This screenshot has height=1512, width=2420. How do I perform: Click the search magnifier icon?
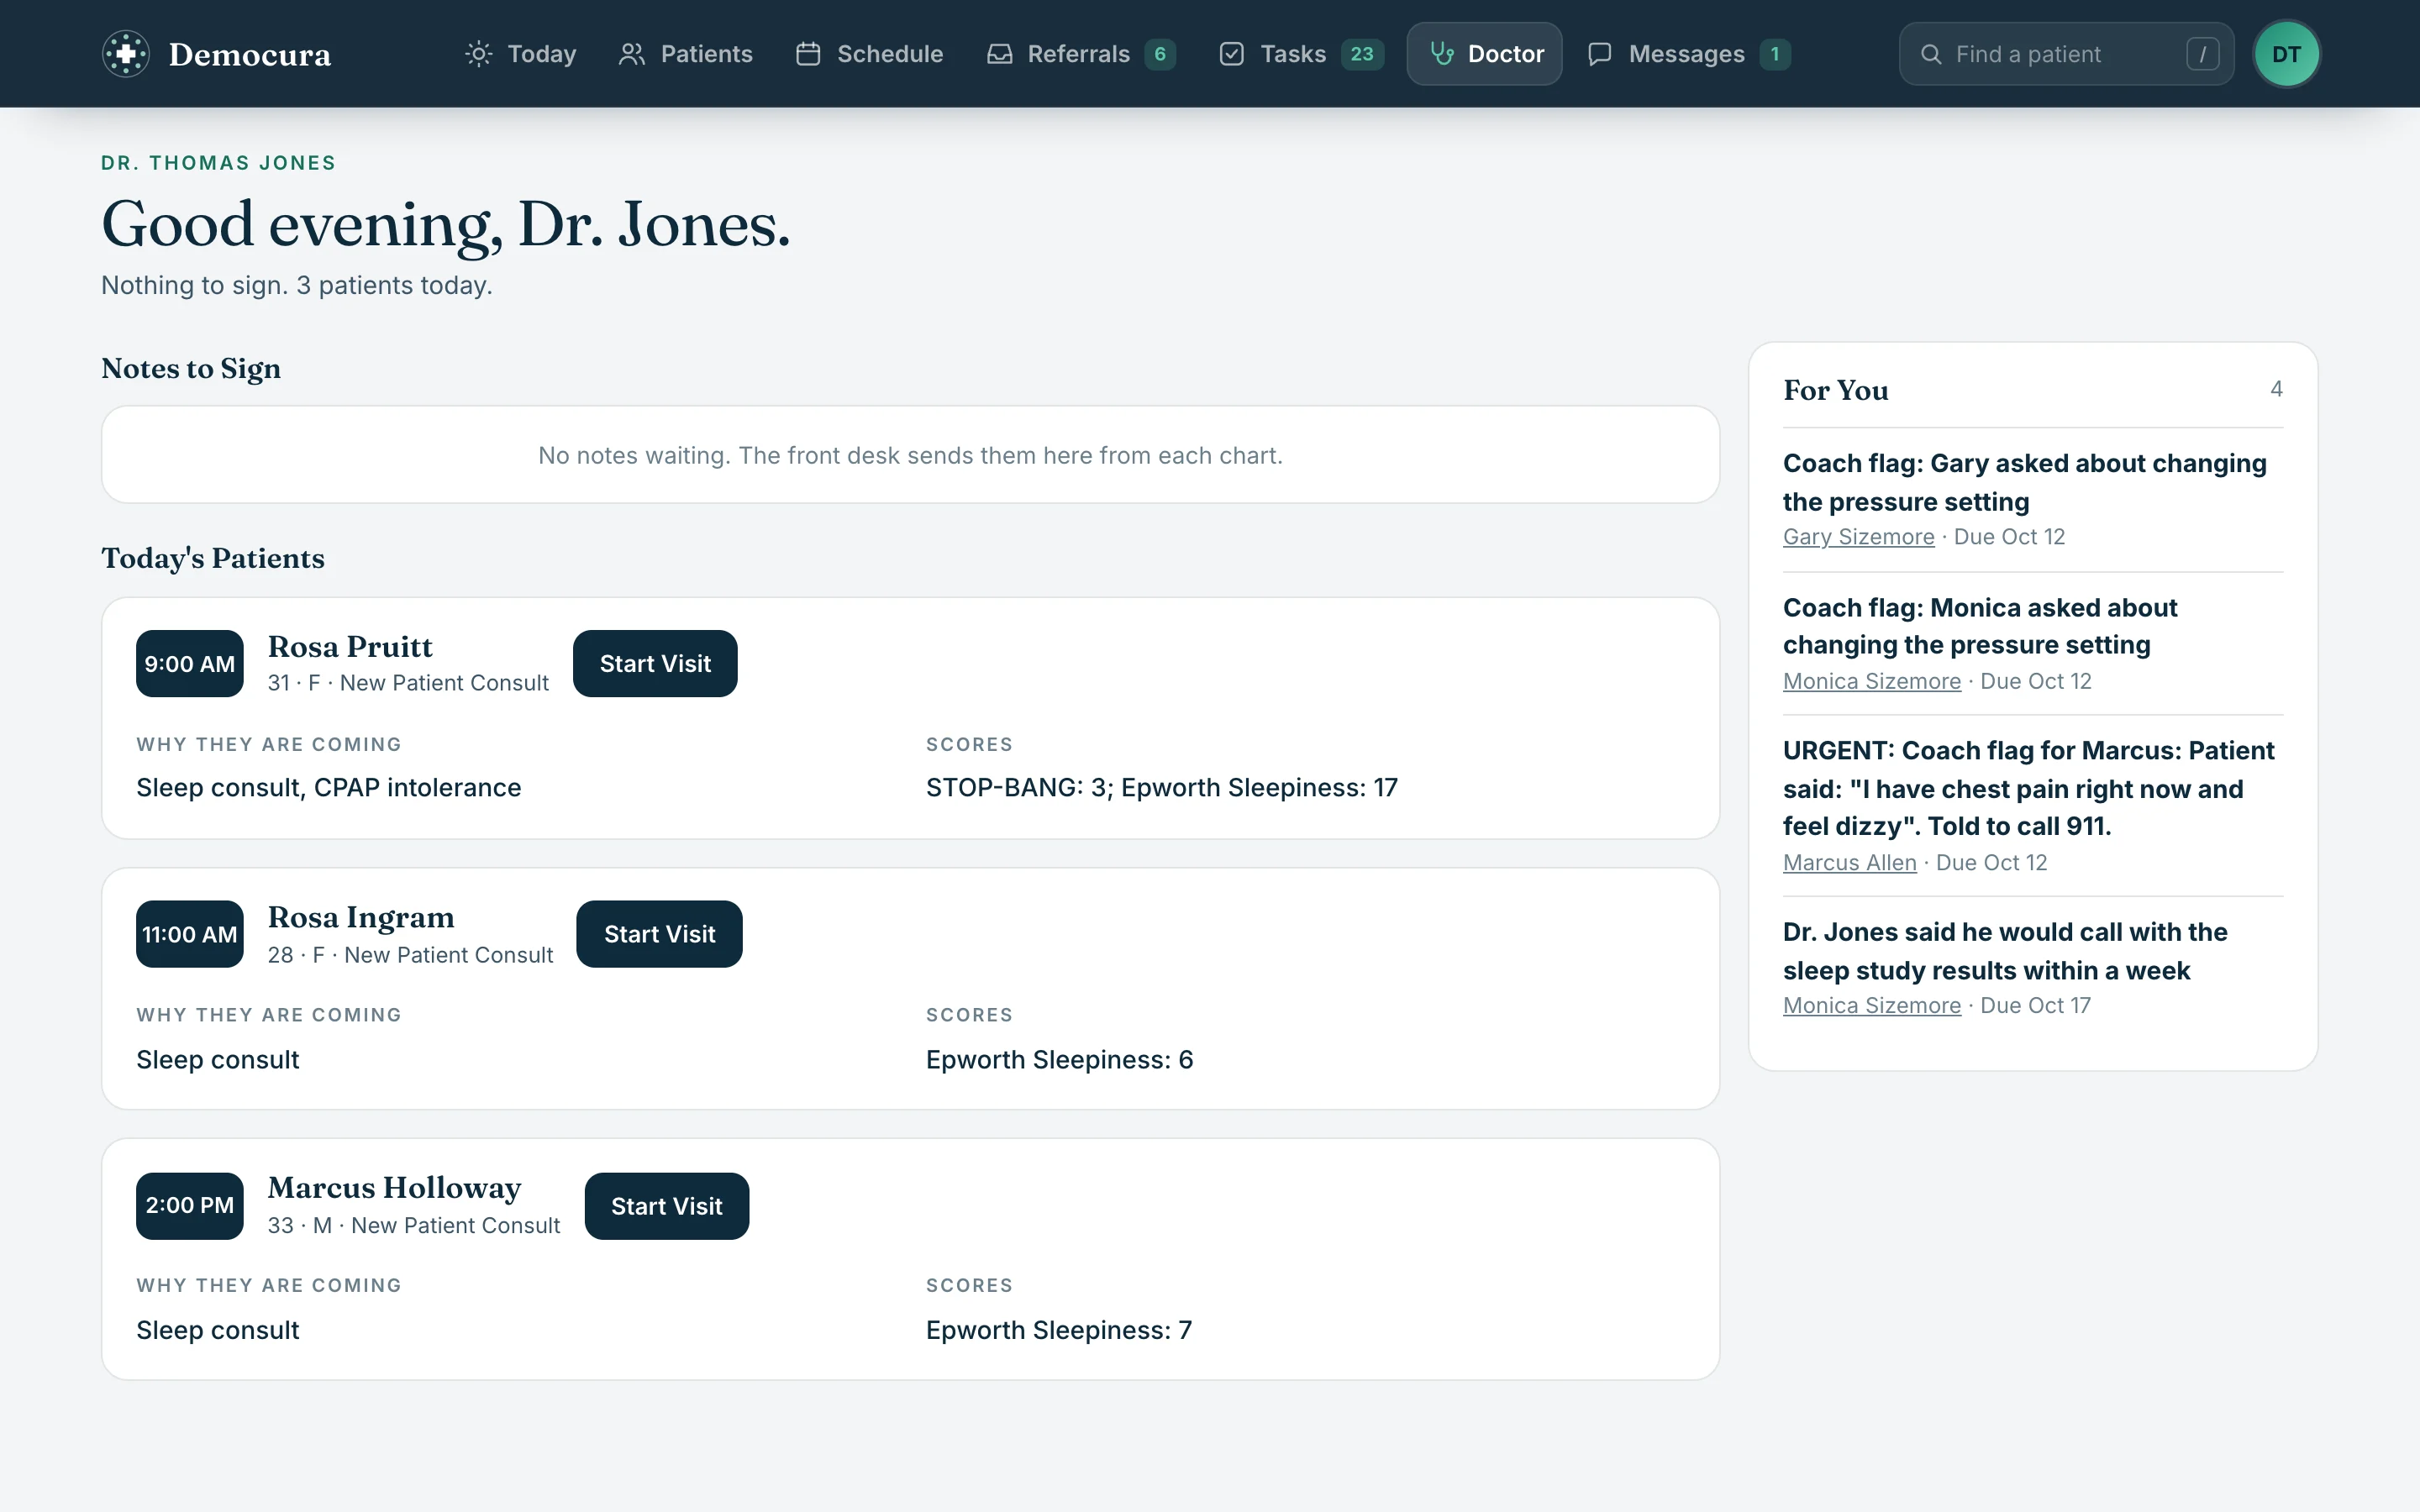point(1931,54)
